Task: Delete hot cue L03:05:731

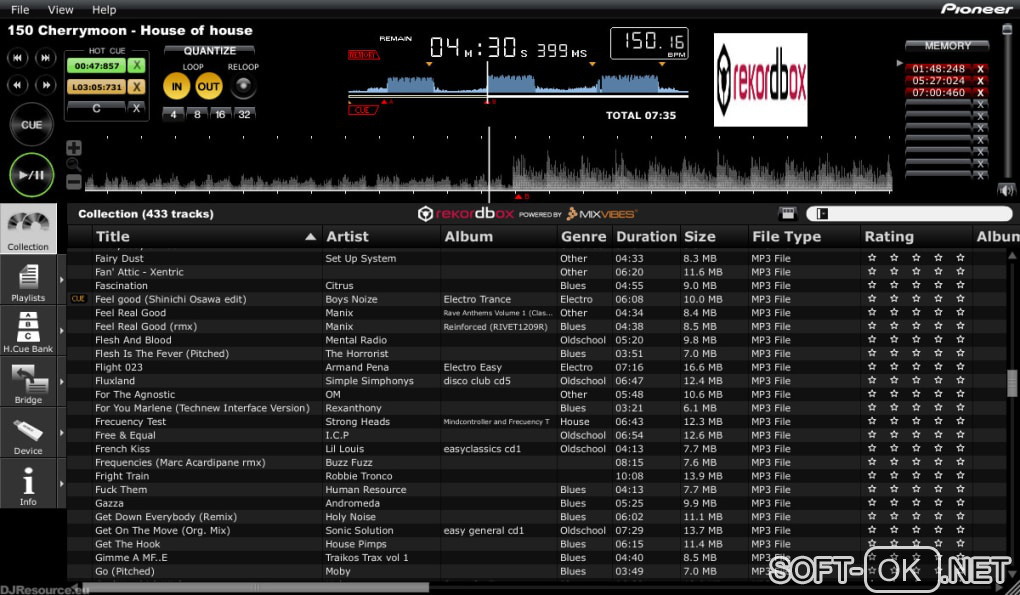Action: [x=136, y=87]
